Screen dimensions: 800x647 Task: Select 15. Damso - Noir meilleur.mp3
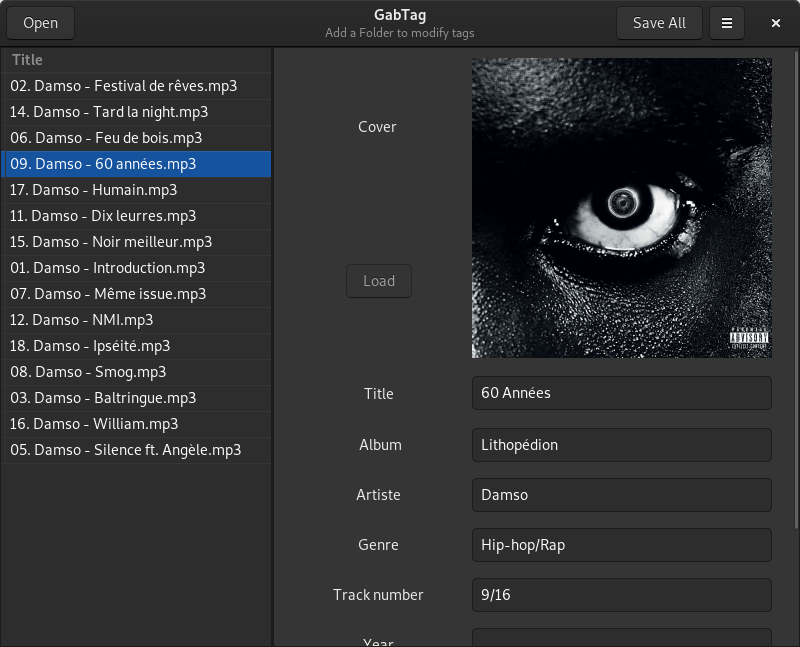[136, 242]
